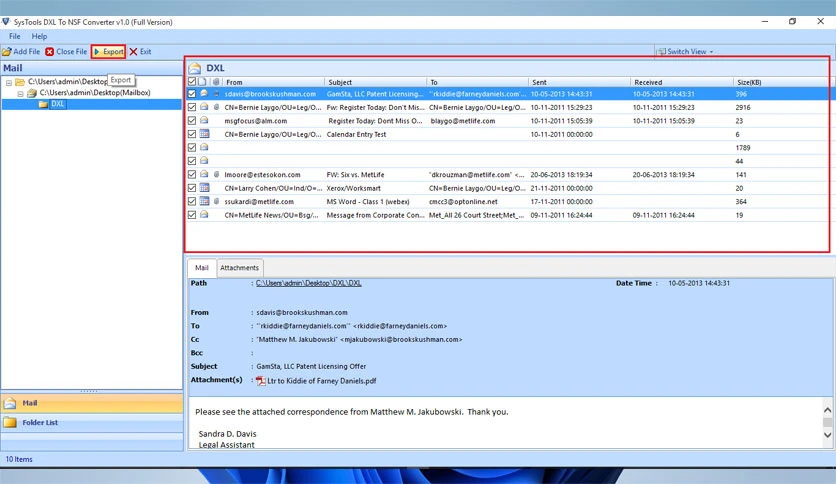Click envelope icon of MetLife News row
Viewport: 836px width, 484px height.
click(x=204, y=215)
